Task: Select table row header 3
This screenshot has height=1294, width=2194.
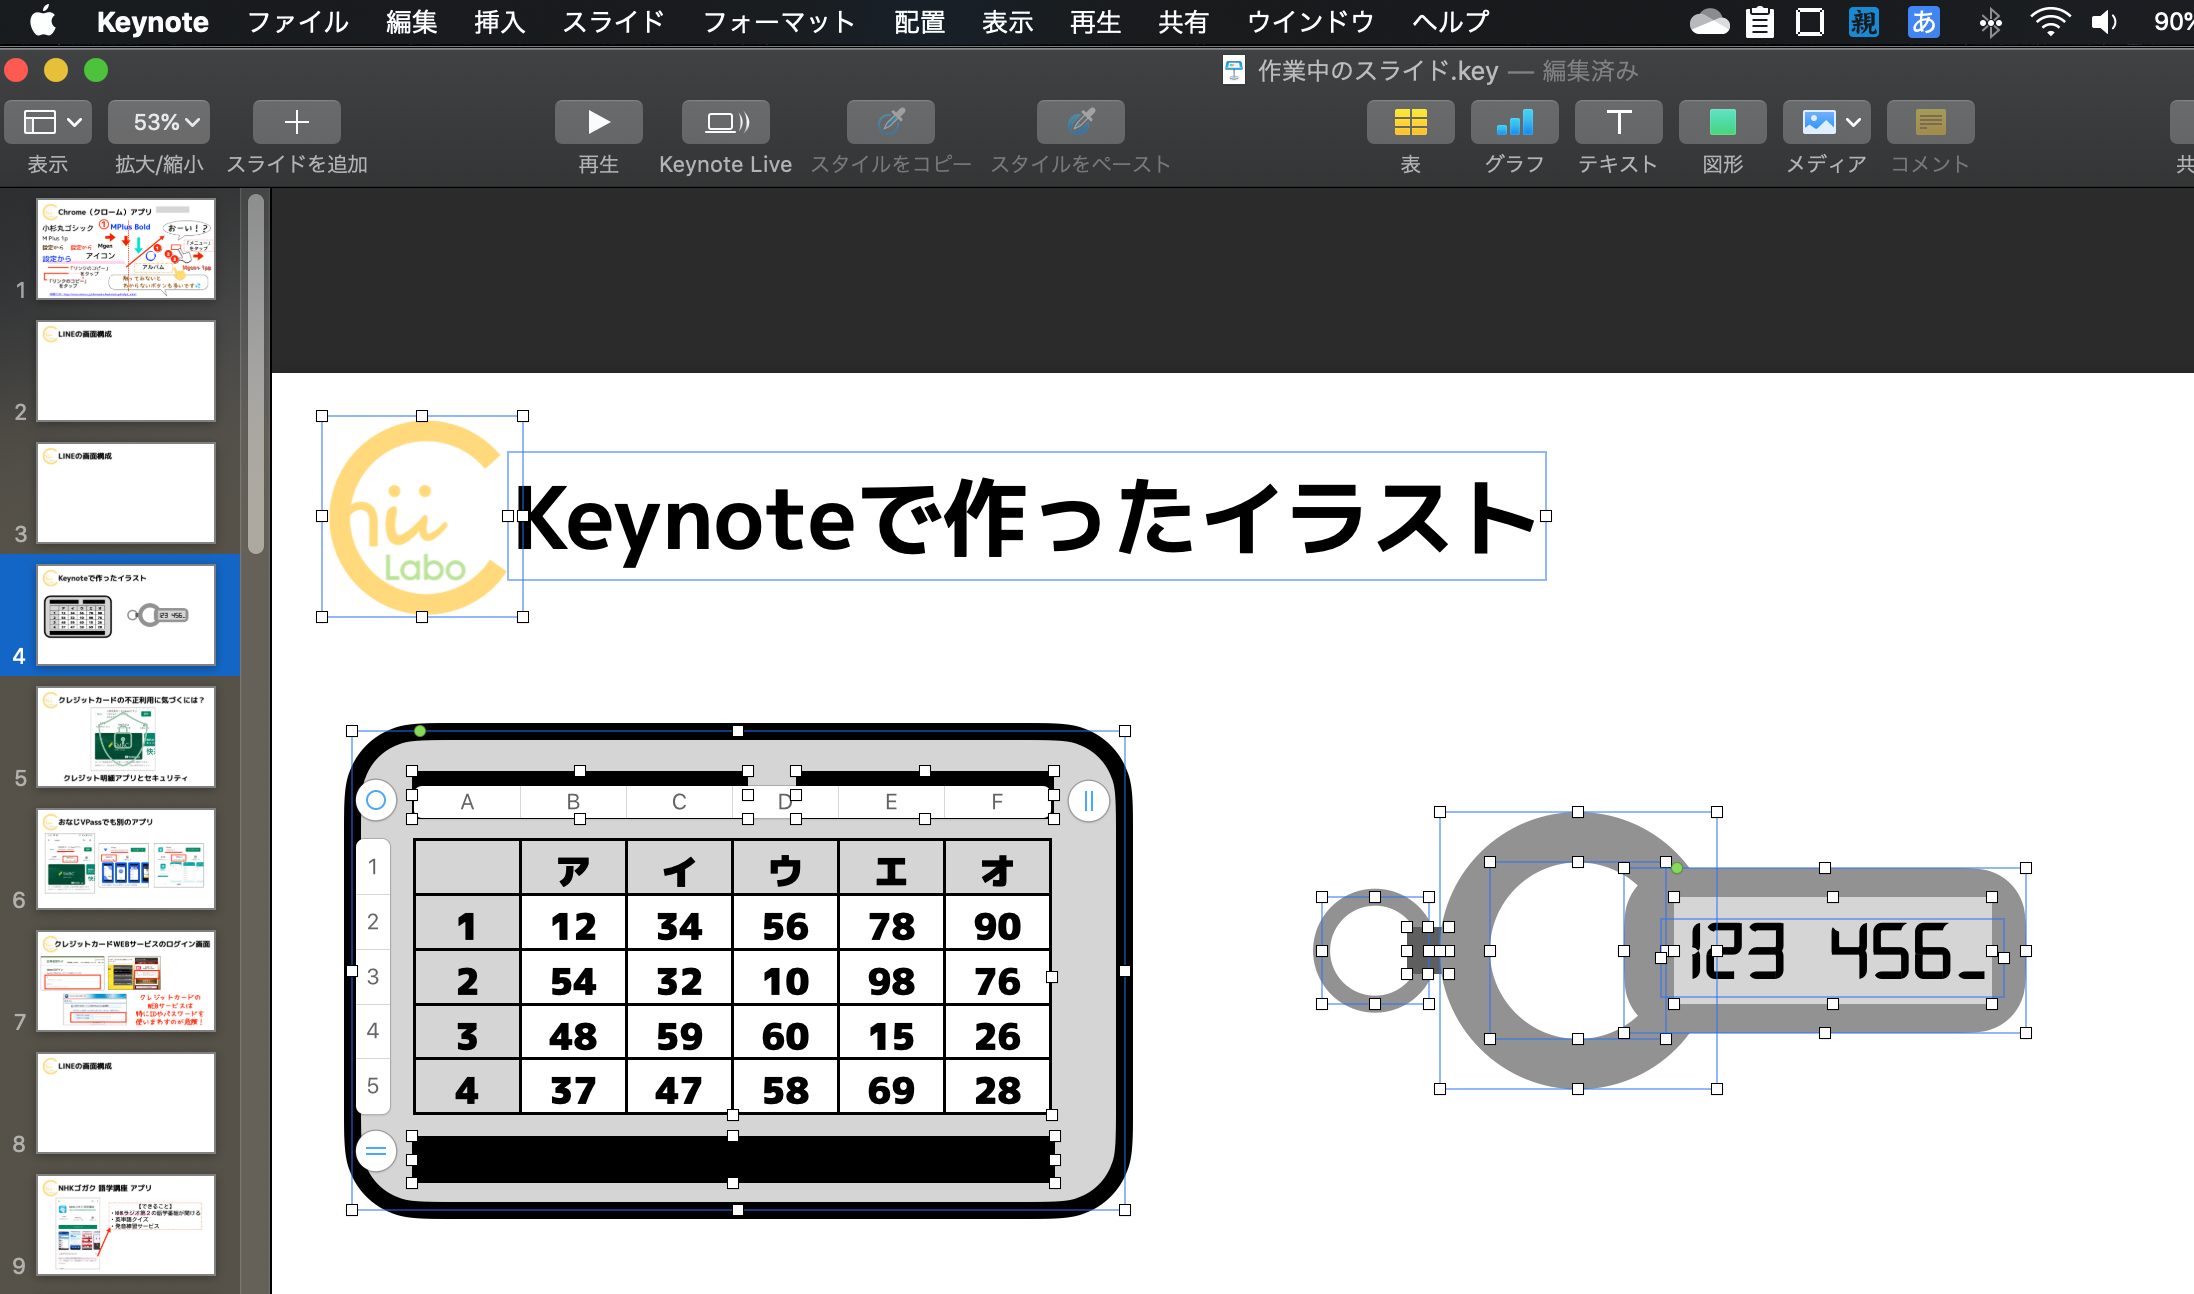Action: (373, 976)
